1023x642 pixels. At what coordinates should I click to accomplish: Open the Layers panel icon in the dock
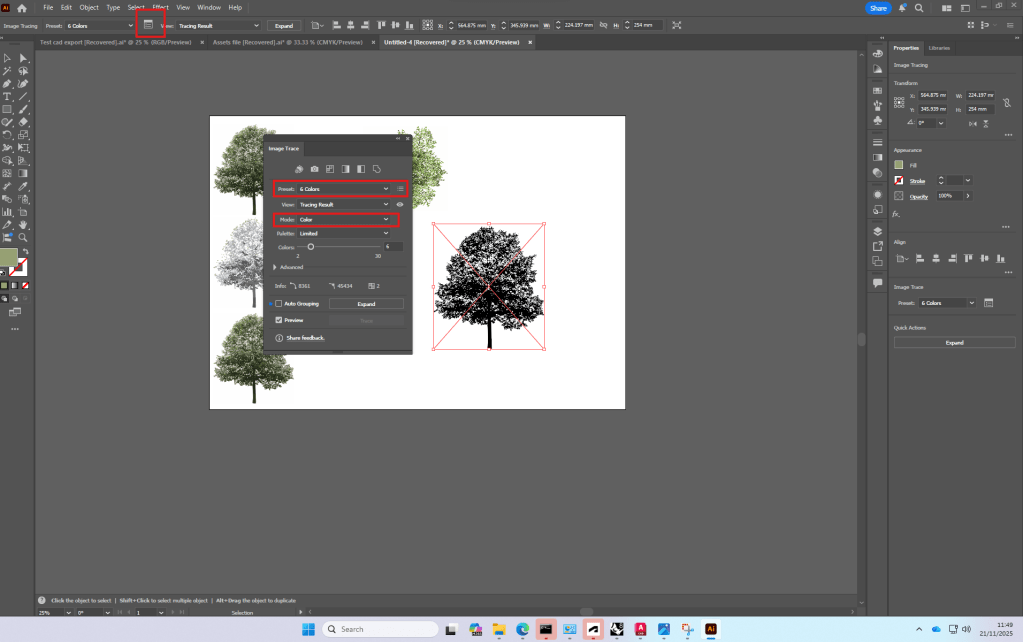[x=877, y=230]
